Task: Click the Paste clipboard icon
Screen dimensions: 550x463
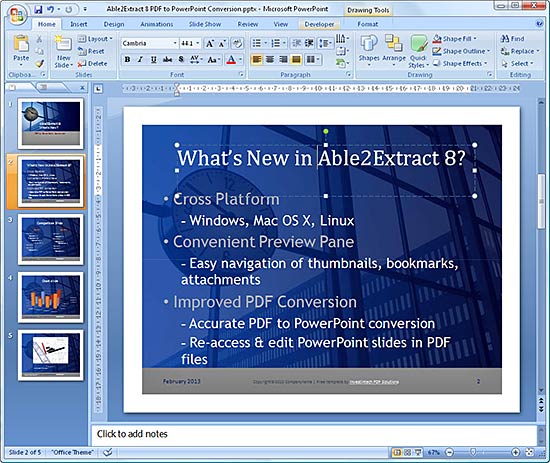Action: point(21,43)
